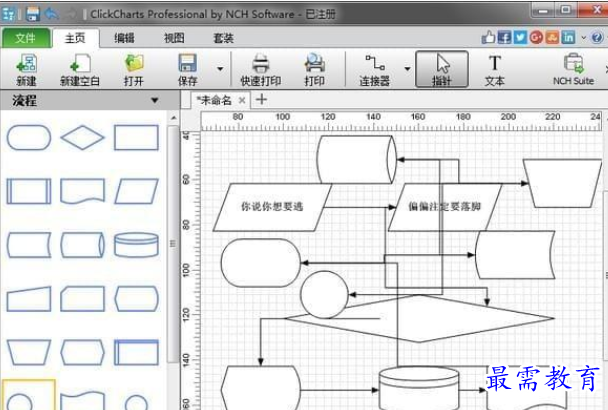Click the Google+ share icon
The height and width of the screenshot is (410, 608).
tap(536, 37)
